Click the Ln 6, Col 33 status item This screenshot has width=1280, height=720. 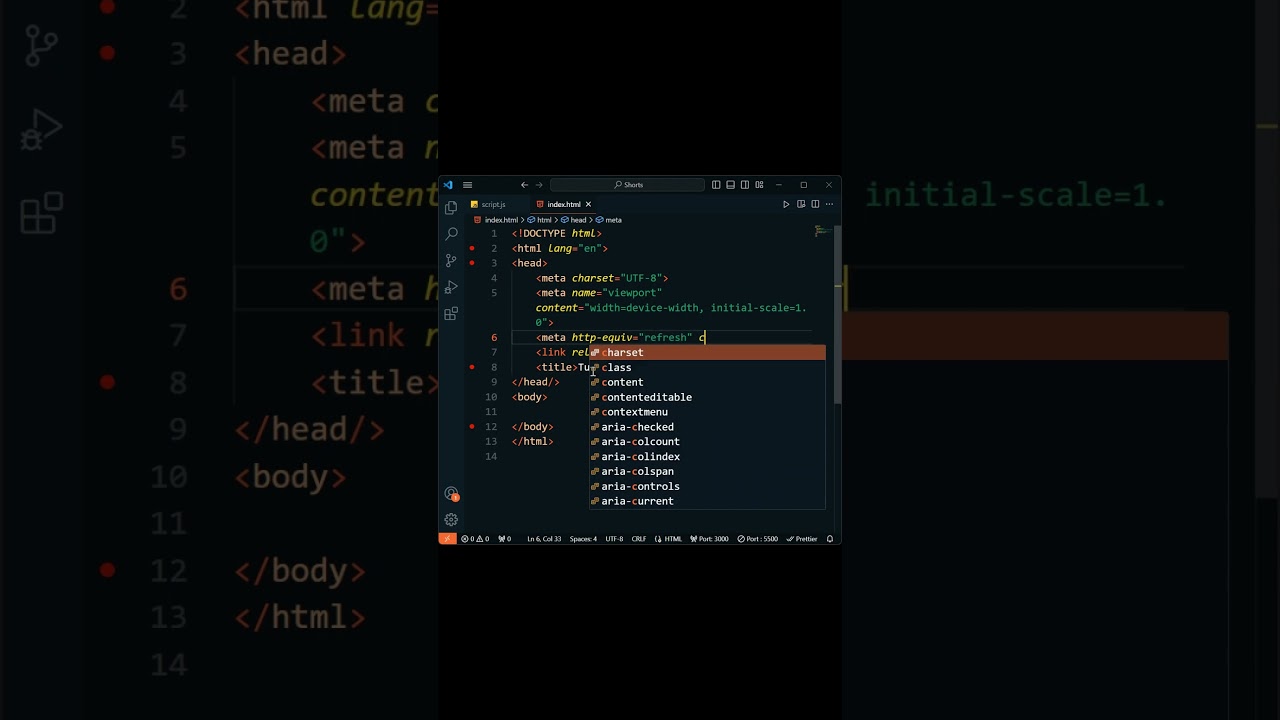[x=544, y=539]
